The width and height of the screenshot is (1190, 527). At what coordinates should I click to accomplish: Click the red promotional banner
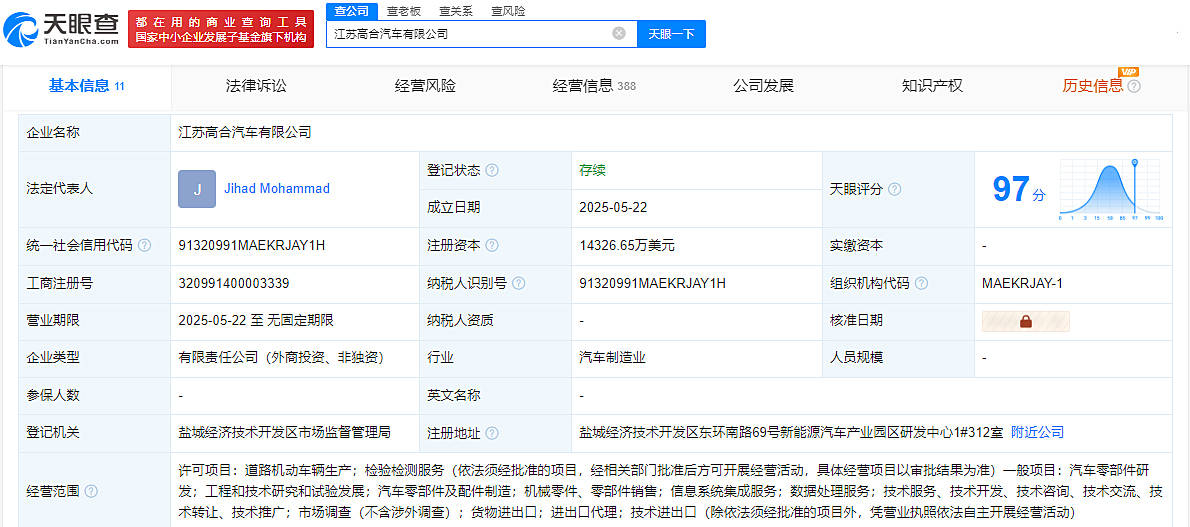coord(221,30)
